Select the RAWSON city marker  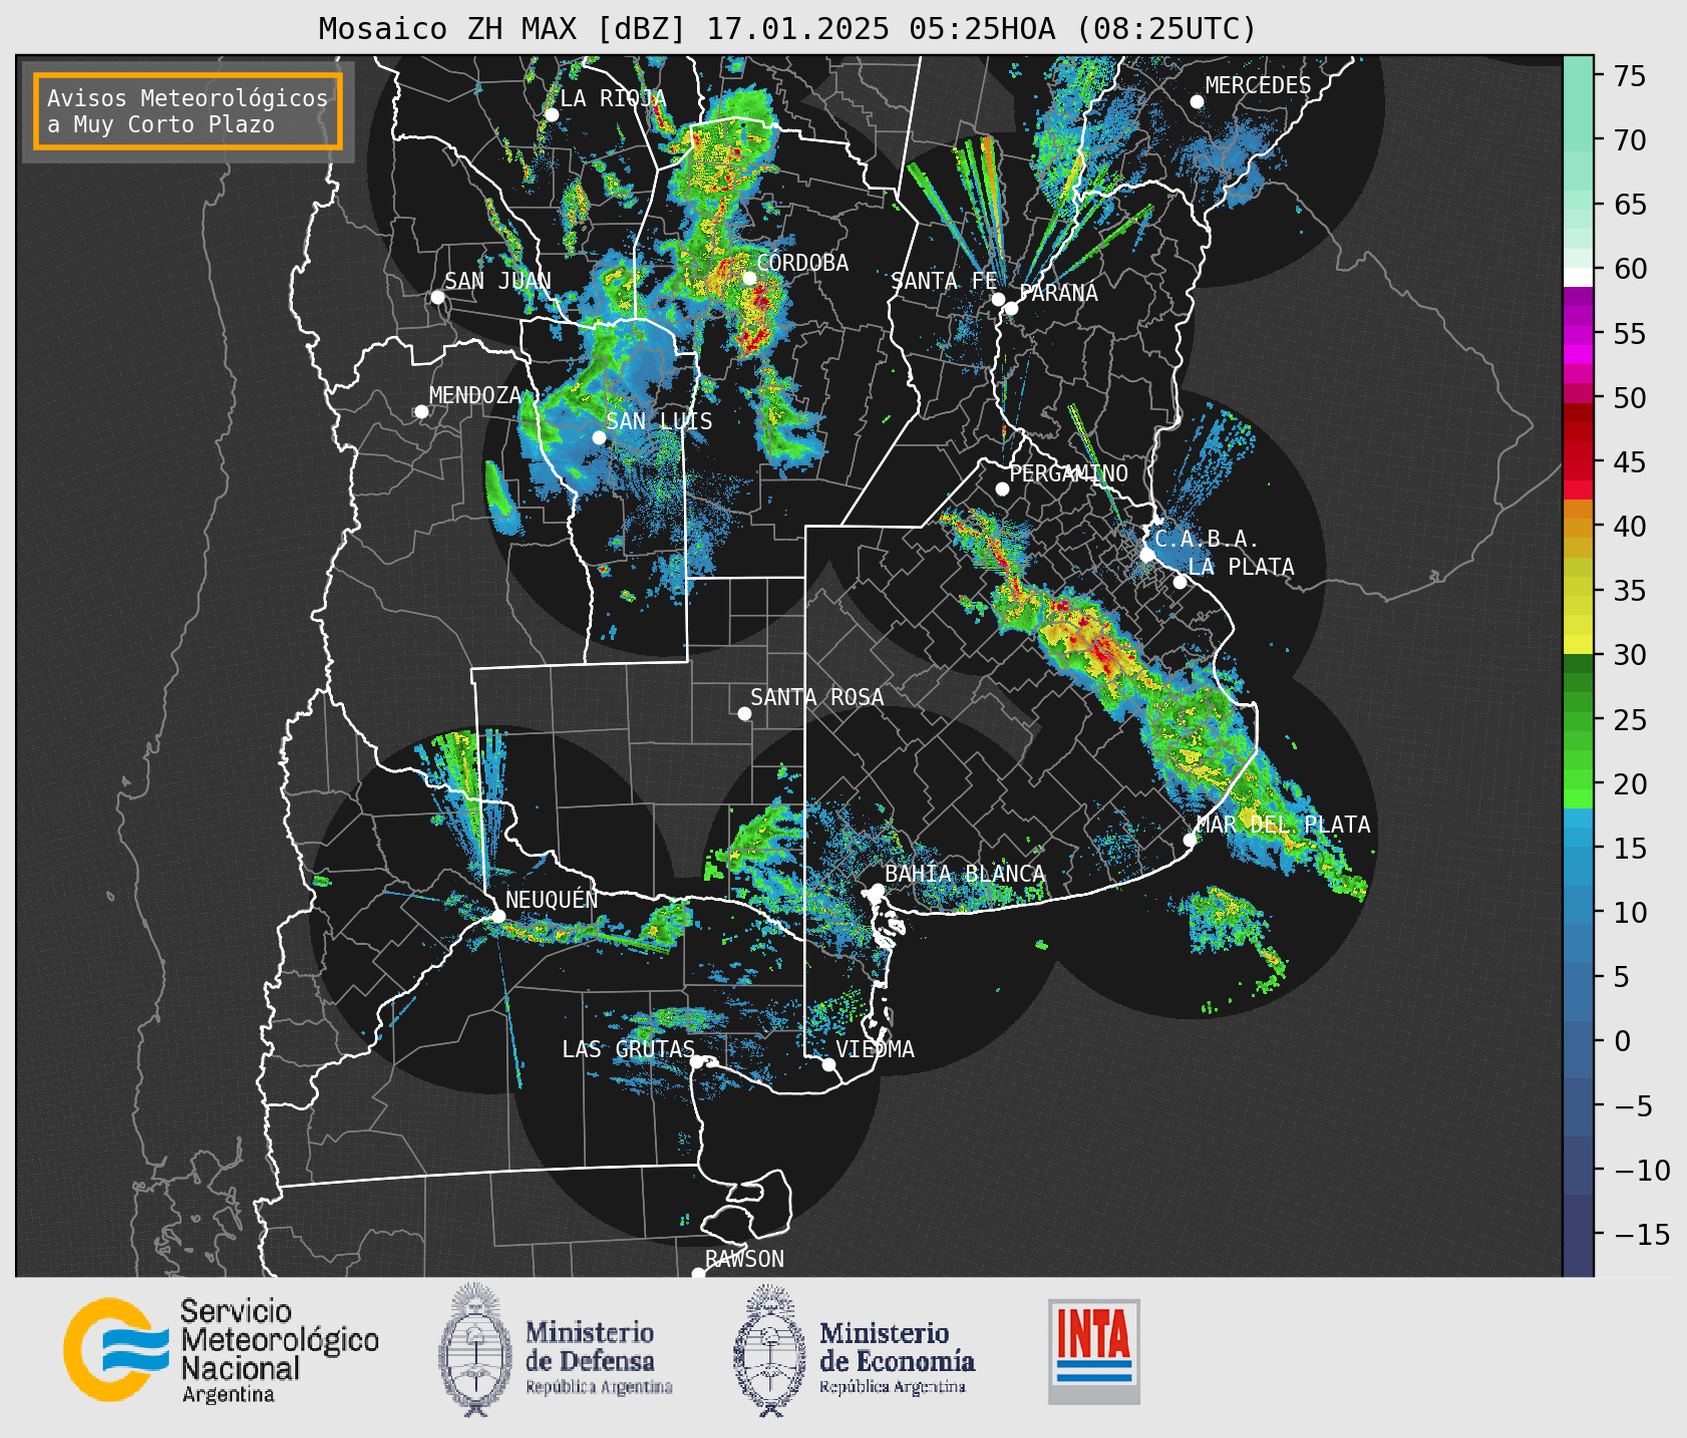click(x=698, y=1273)
